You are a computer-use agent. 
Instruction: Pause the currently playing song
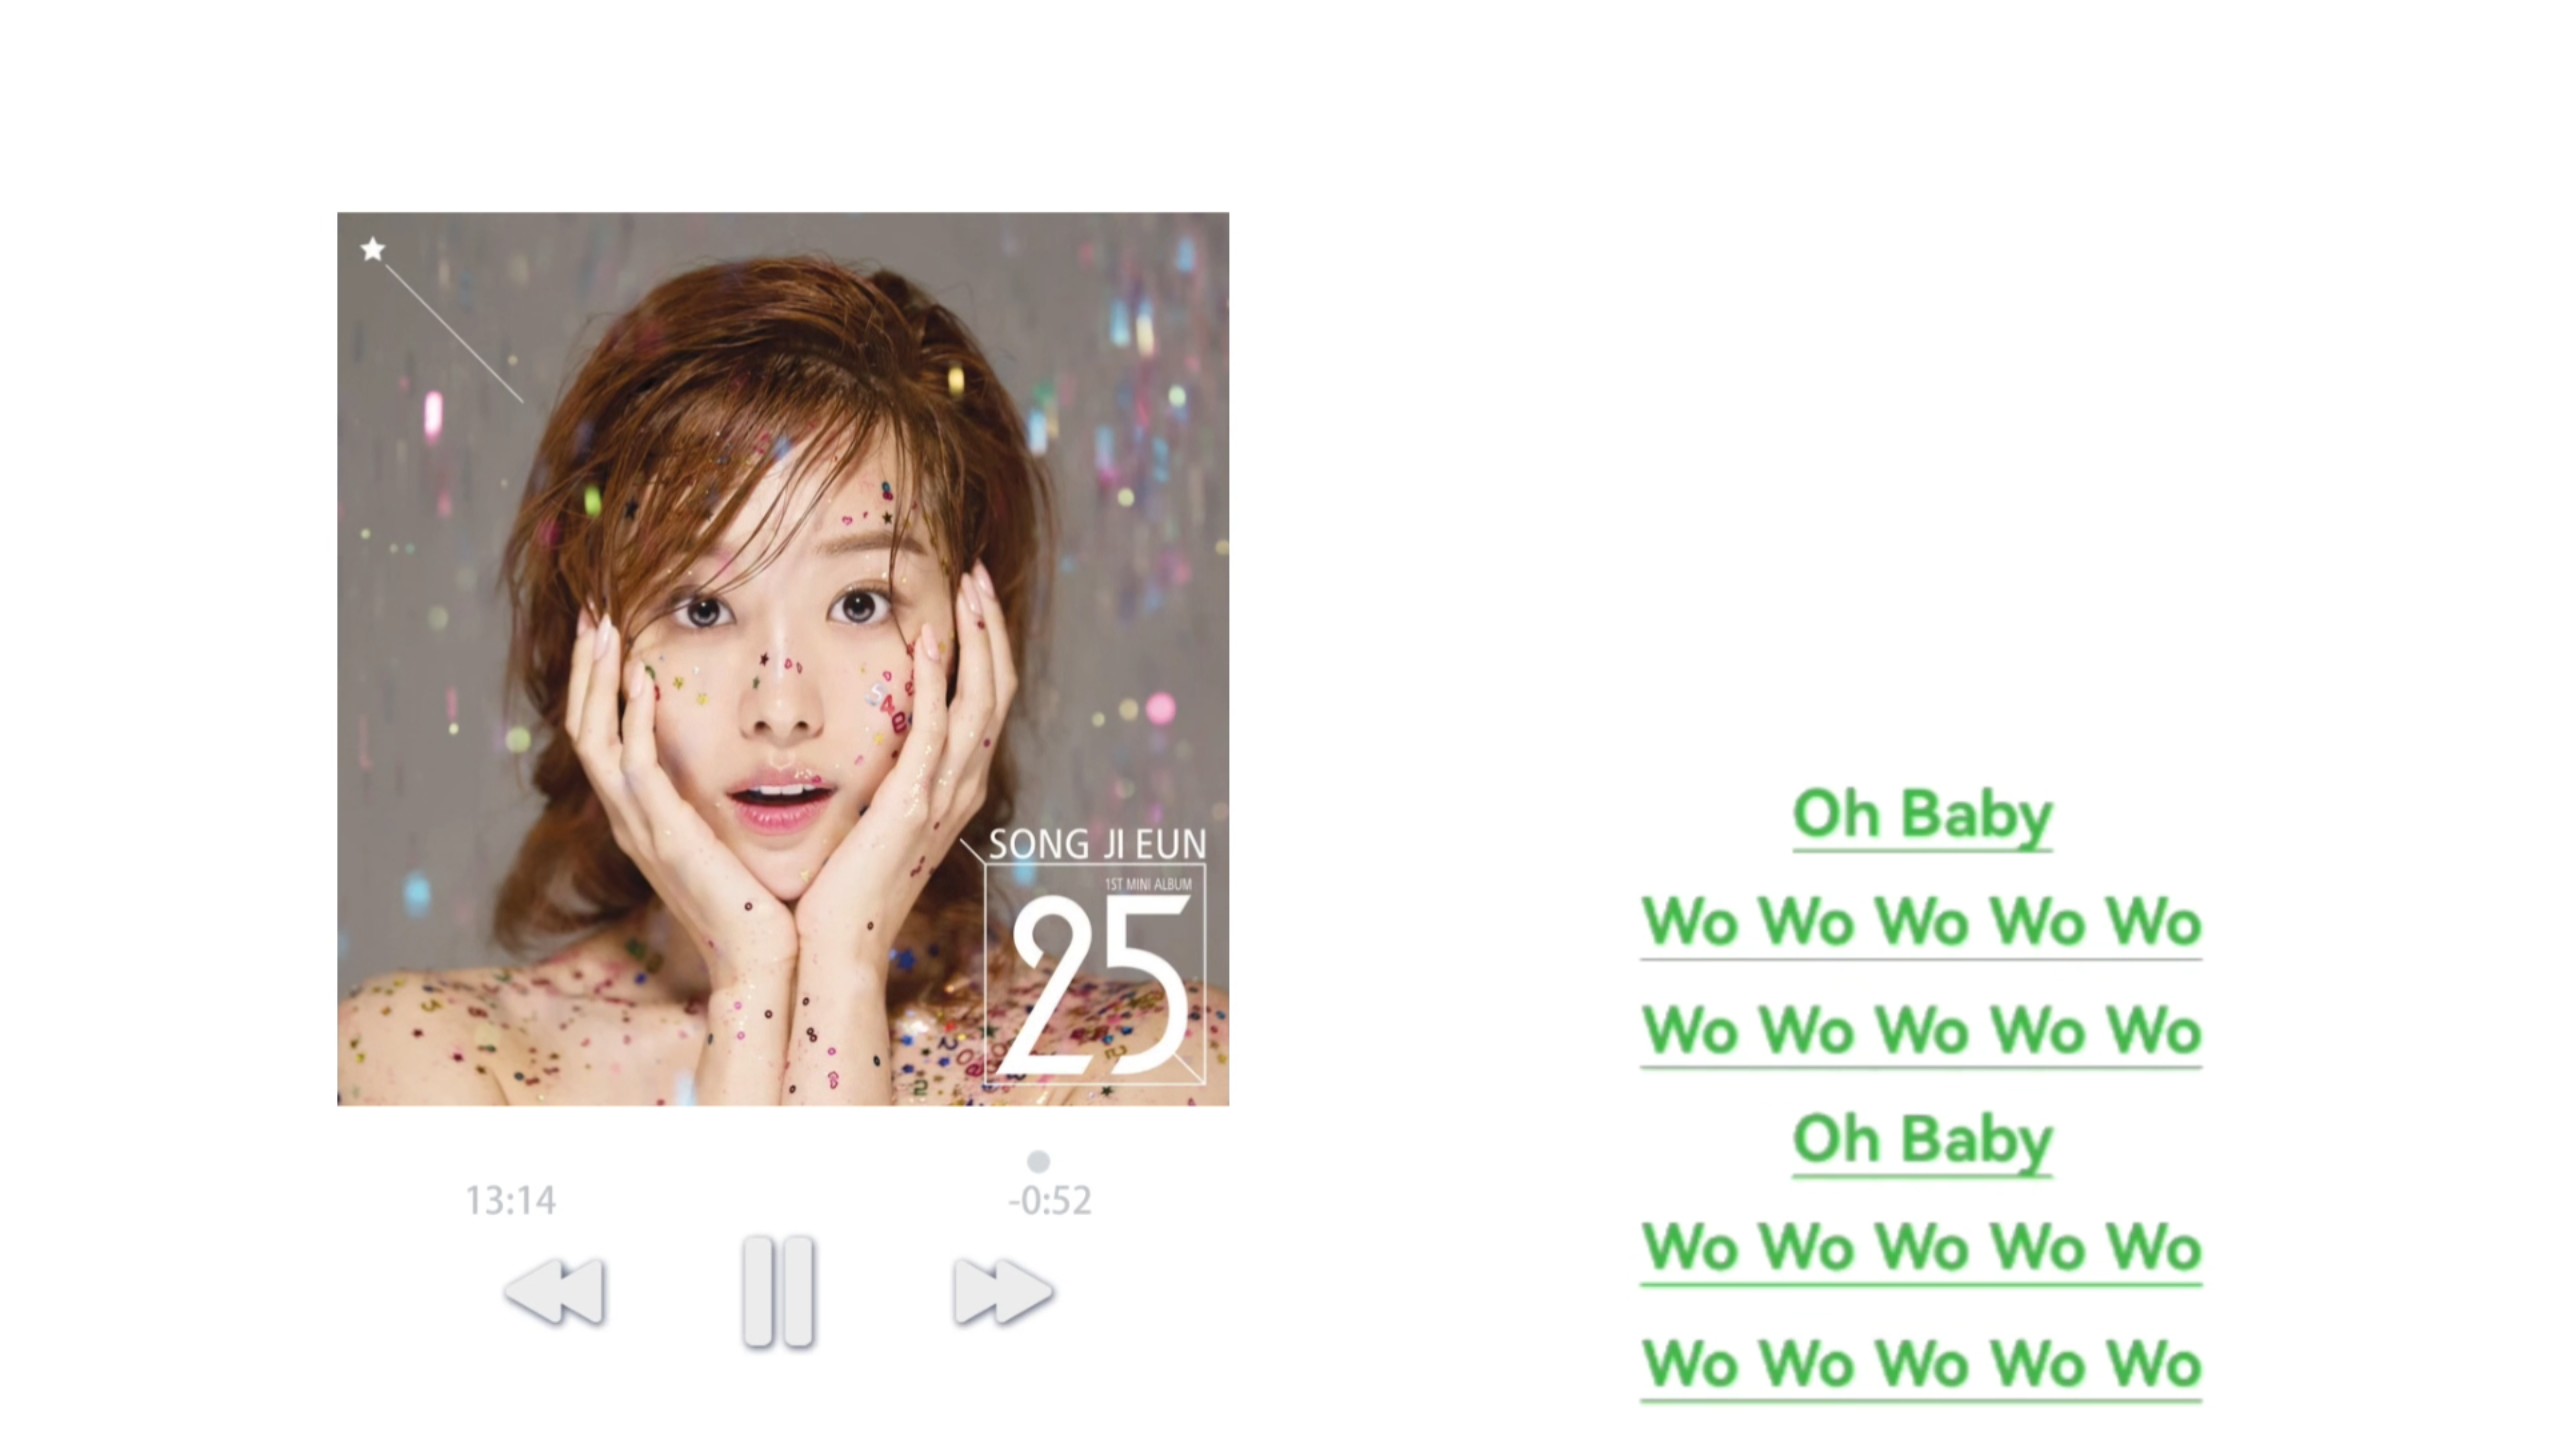[x=778, y=1291]
